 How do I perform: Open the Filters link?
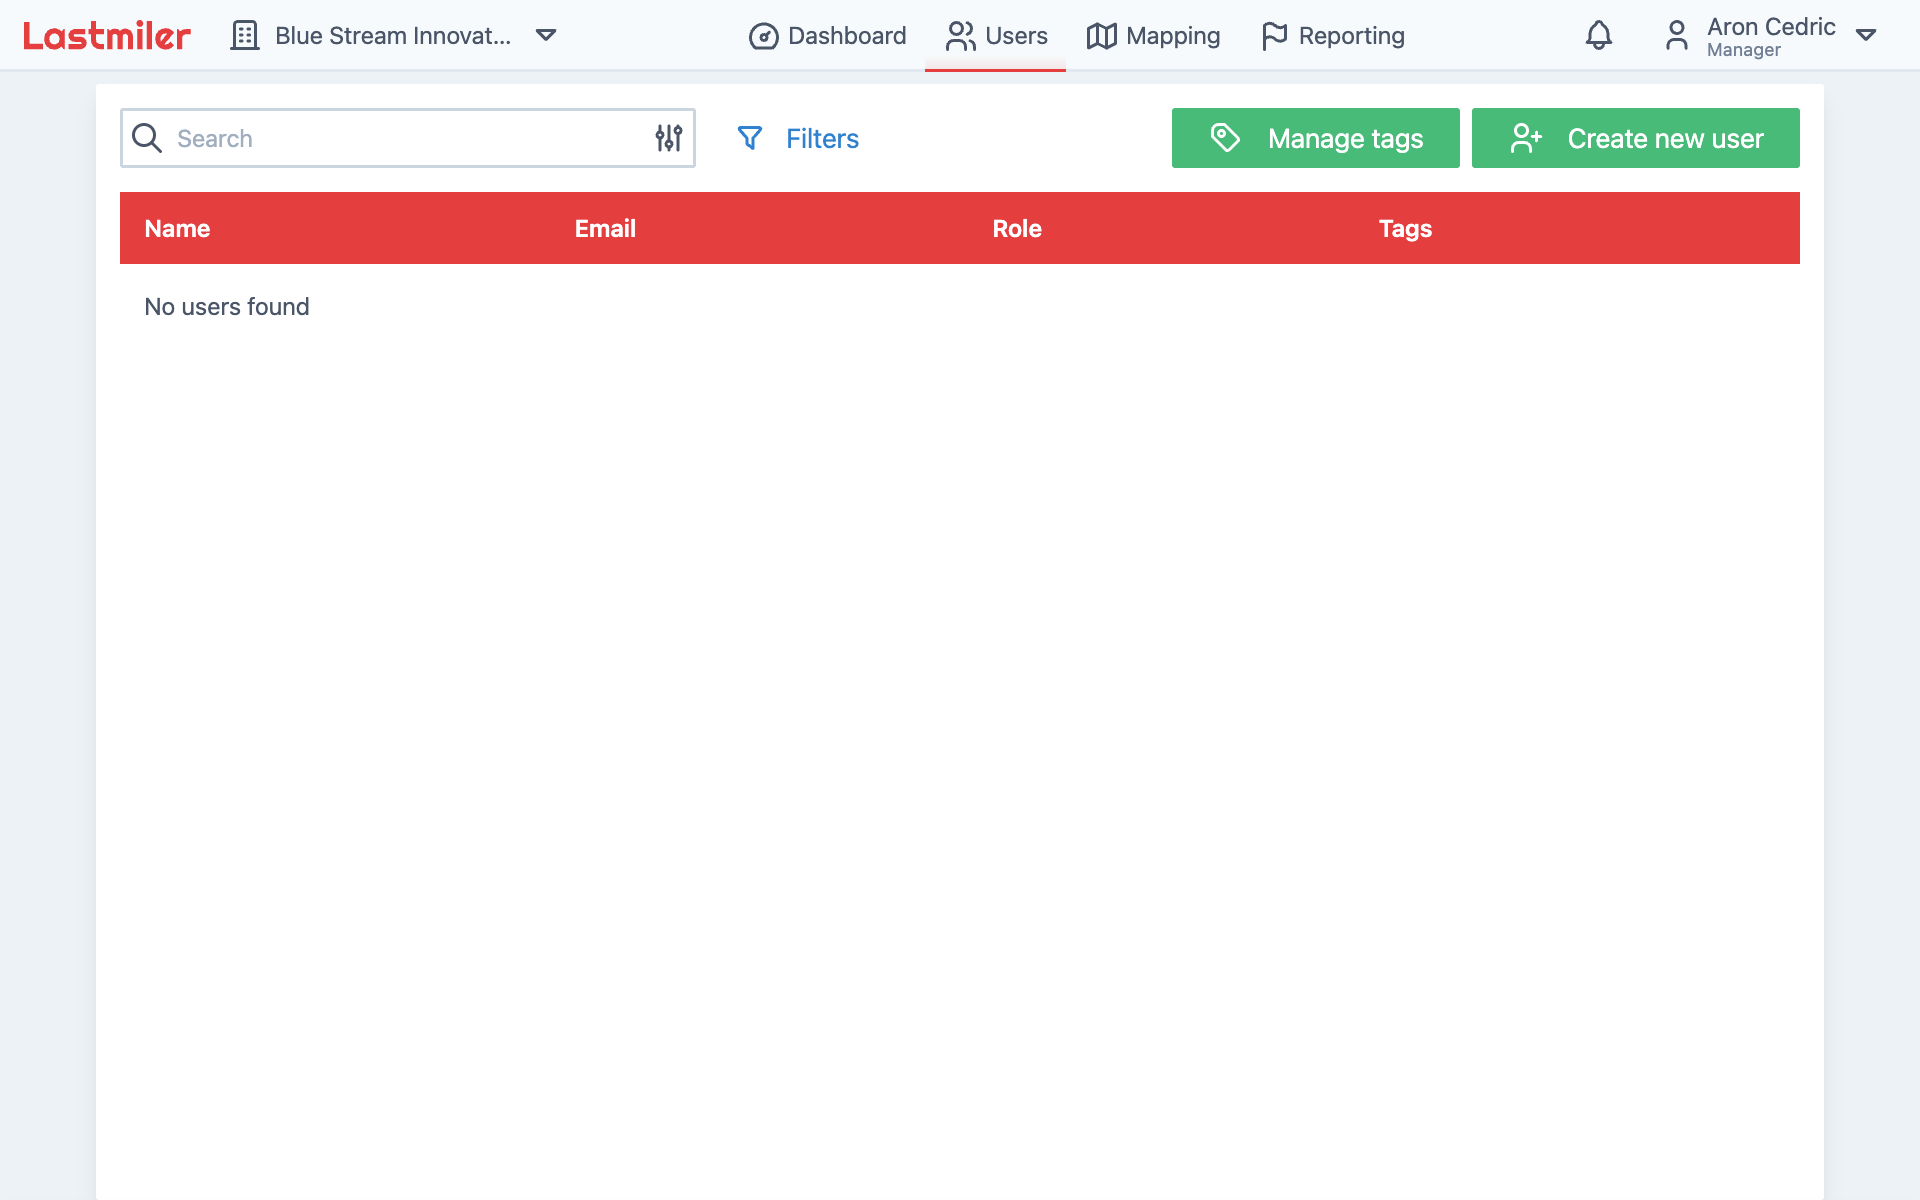coord(822,139)
